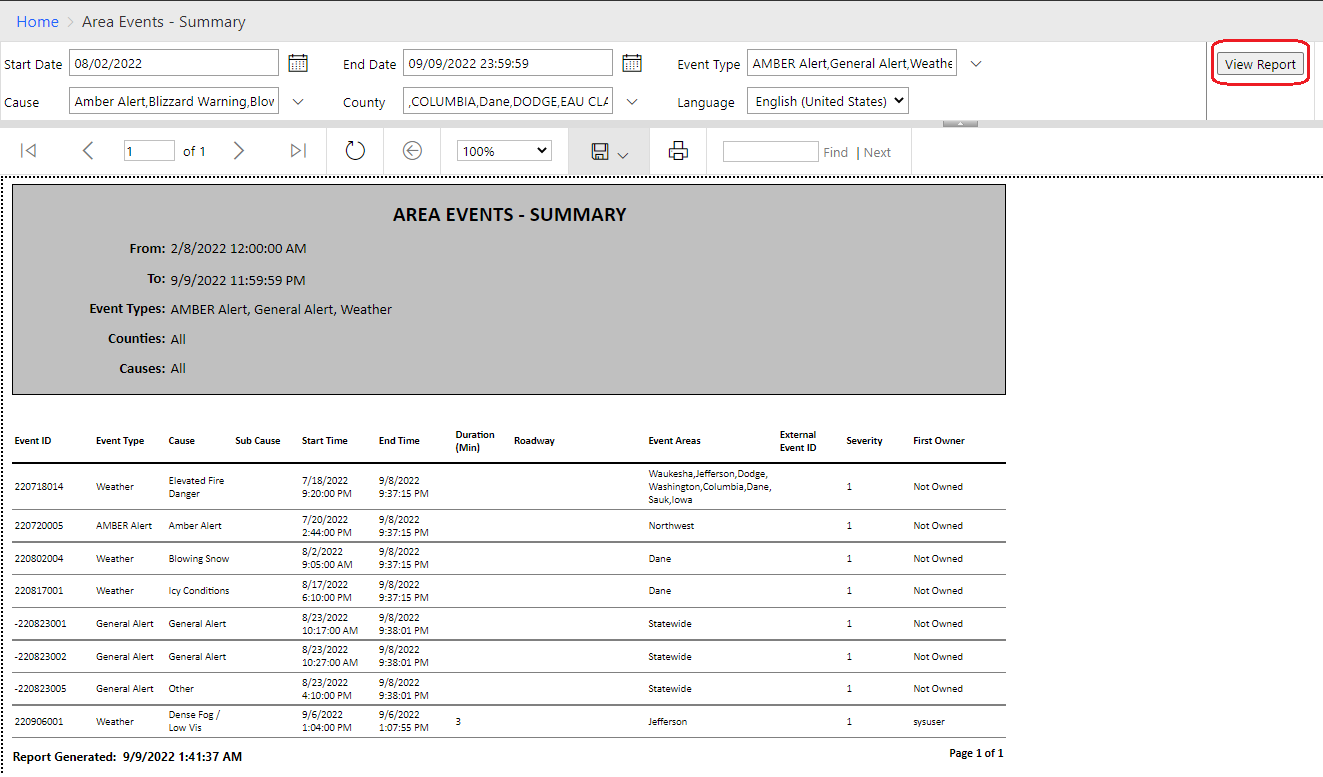Click the find text box
The height and width of the screenshot is (777, 1323).
(x=770, y=151)
